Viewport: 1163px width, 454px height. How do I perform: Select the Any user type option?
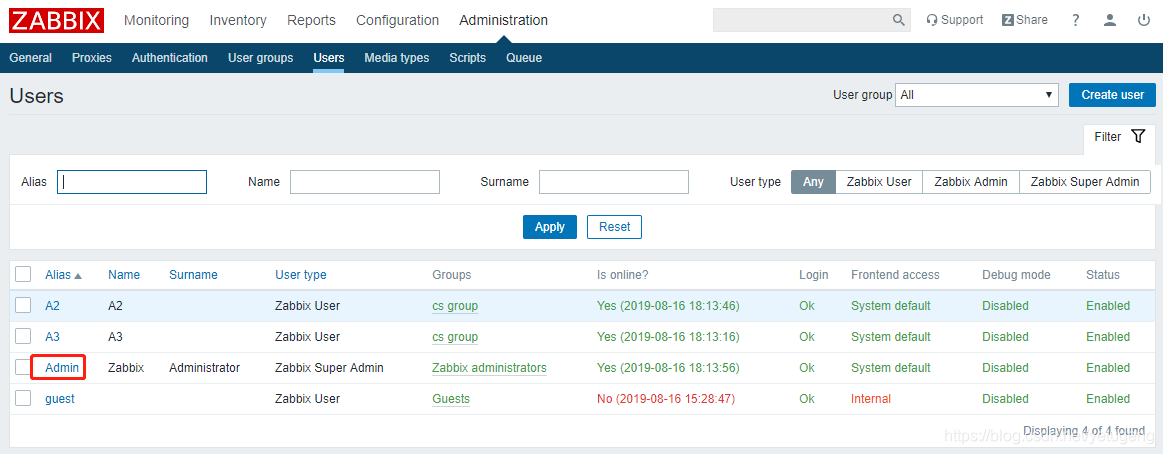[814, 182]
